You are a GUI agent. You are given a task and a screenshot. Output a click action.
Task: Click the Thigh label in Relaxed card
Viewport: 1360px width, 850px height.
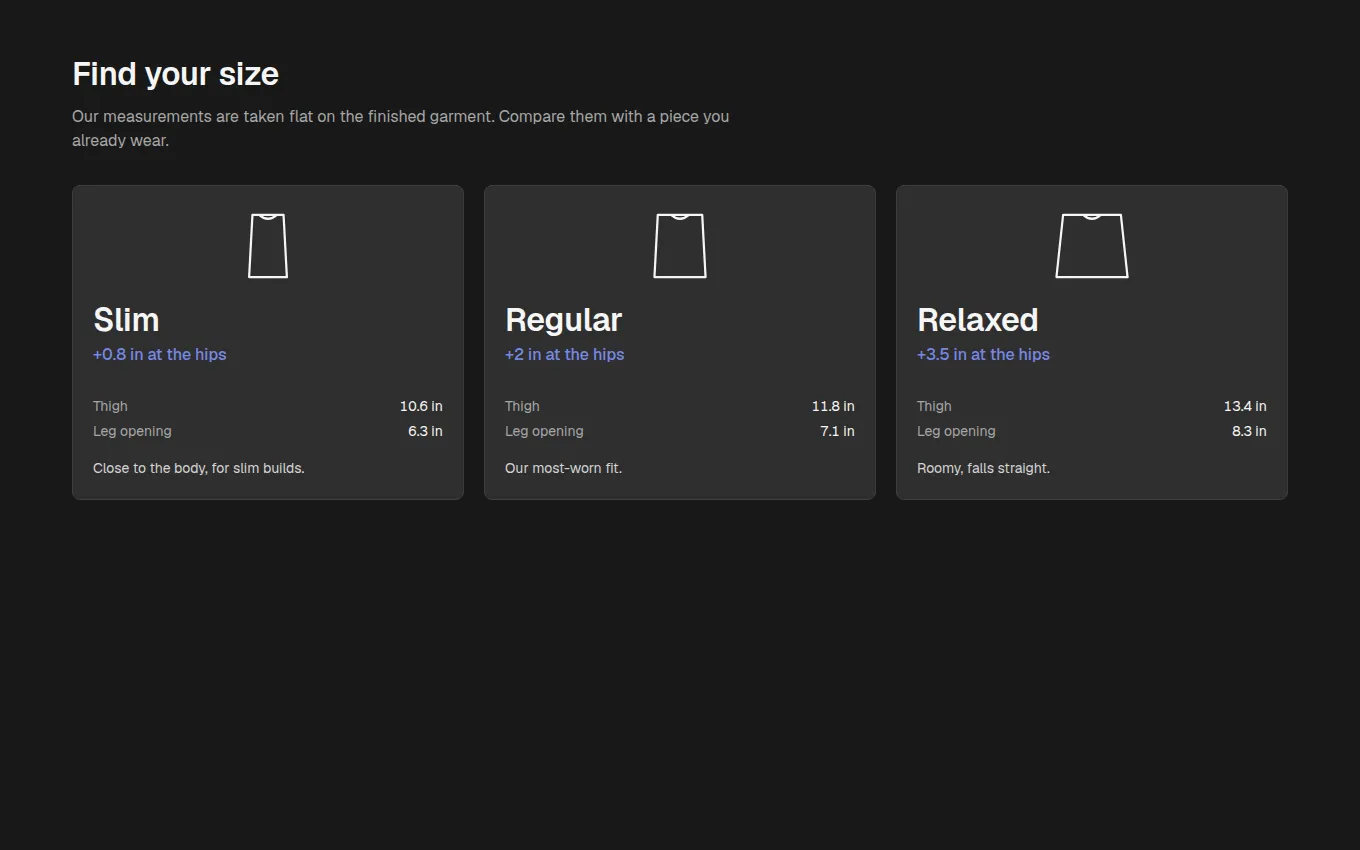coord(934,406)
